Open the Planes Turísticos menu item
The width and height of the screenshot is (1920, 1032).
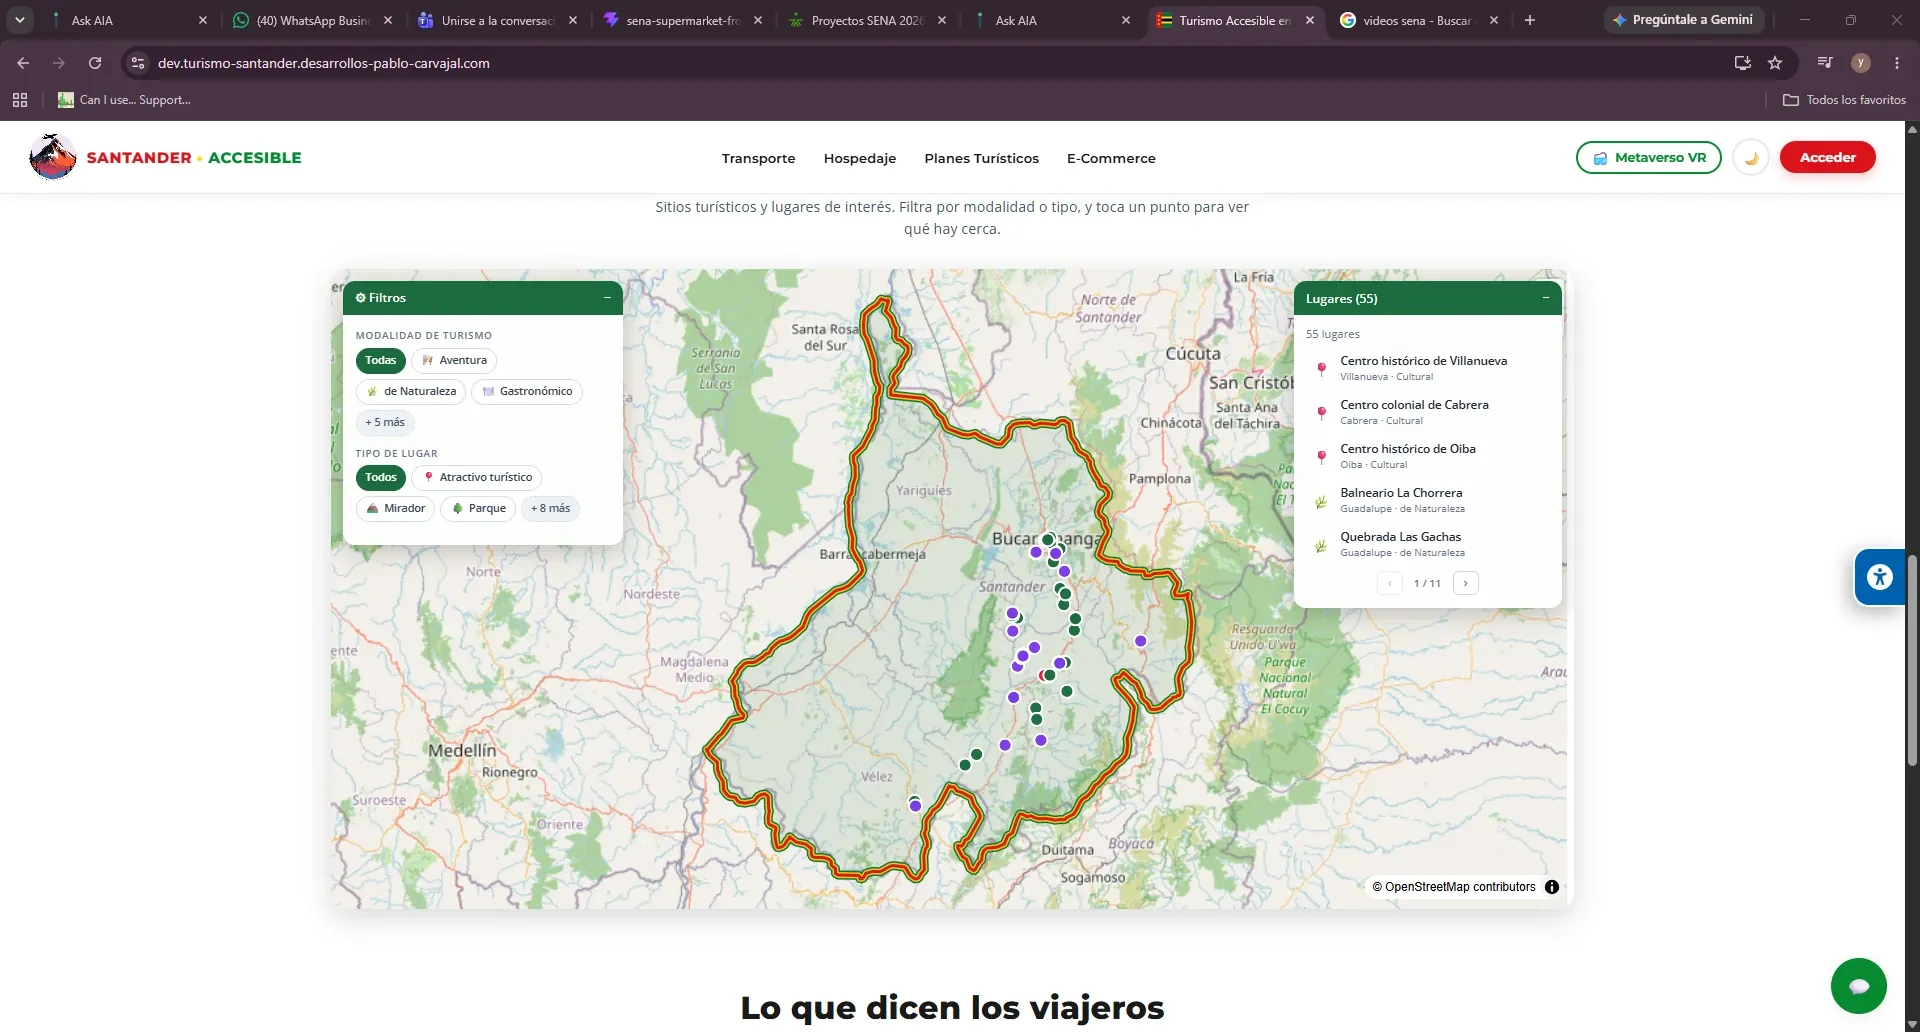tap(981, 158)
